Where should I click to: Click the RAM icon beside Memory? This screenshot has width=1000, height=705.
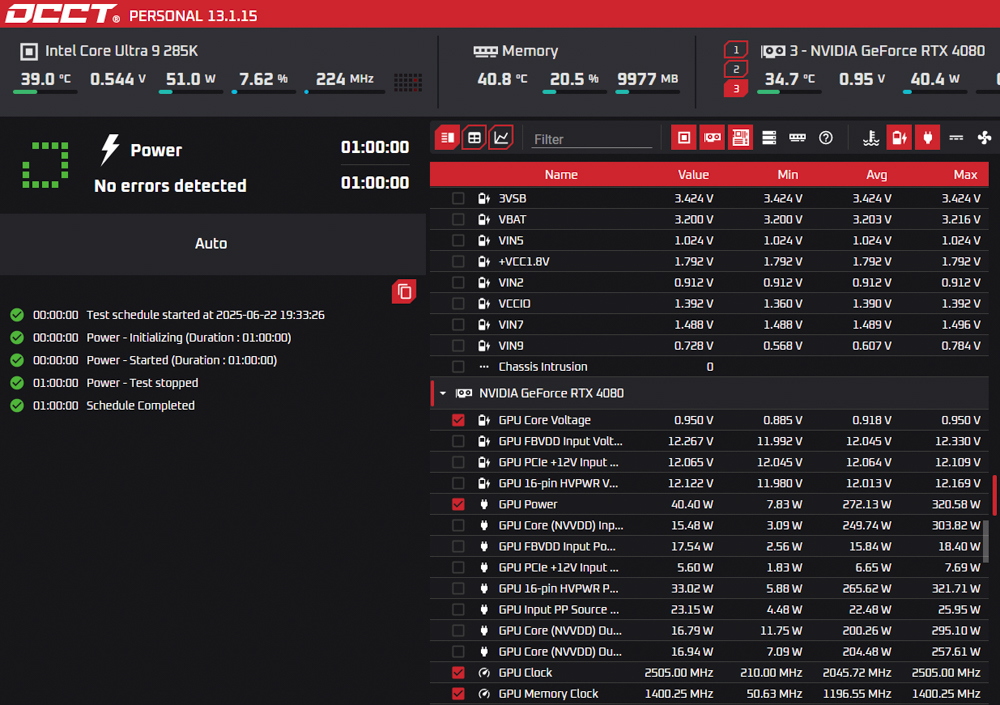point(485,51)
